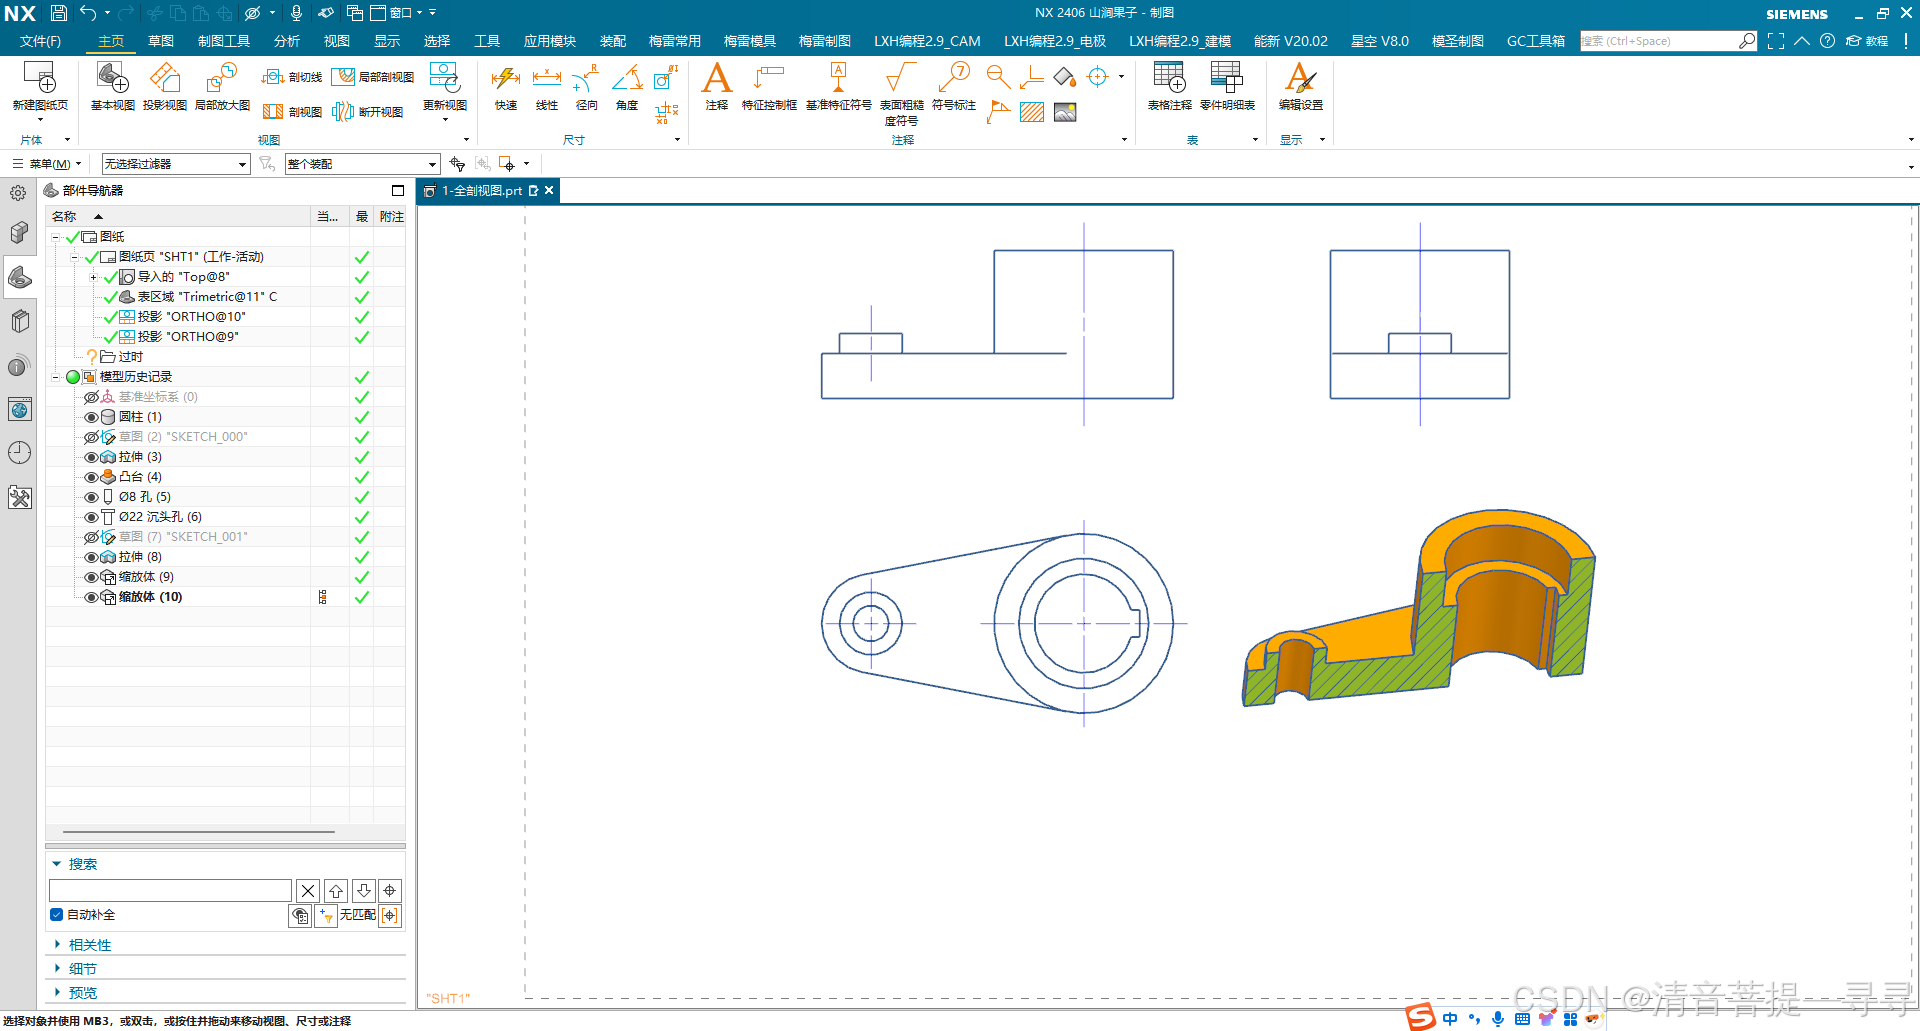The image size is (1920, 1031).
Task: Click the Section Line (剖切线) tool
Action: click(292, 77)
